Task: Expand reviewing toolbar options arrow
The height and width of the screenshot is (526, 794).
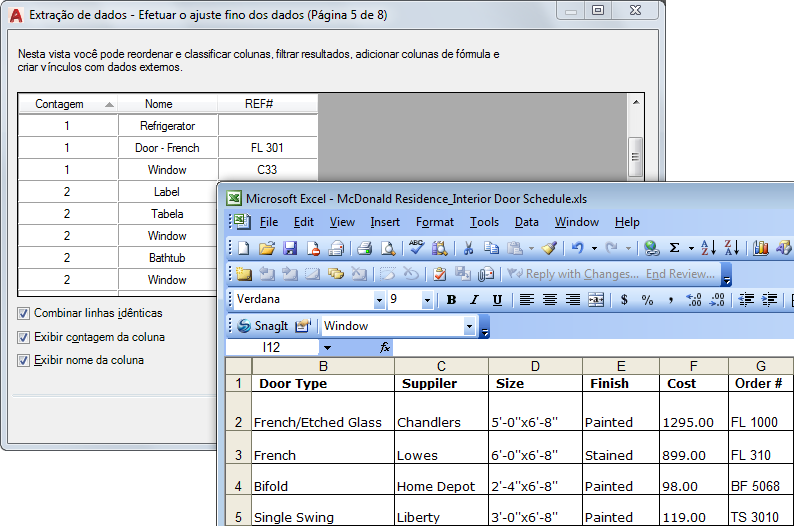Action: 727,275
